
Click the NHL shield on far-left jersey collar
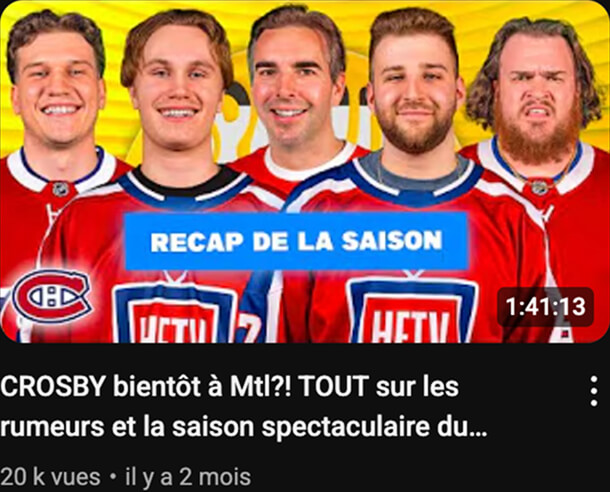click(61, 189)
